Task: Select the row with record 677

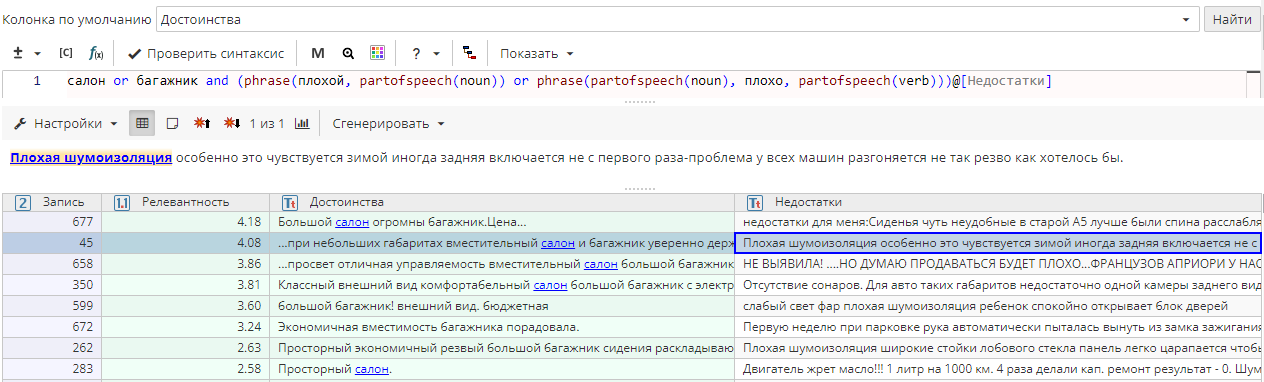Action: click(x=632, y=222)
